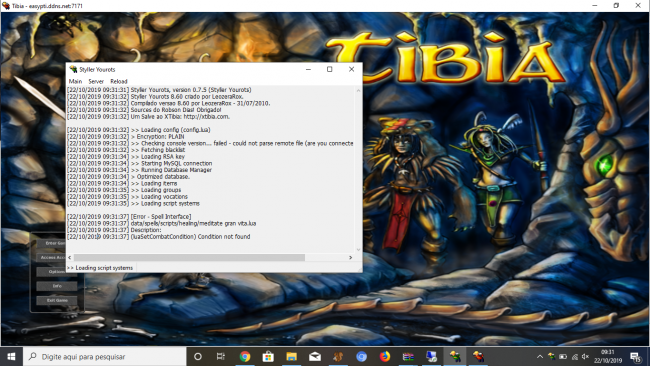The width and height of the screenshot is (650, 366).
Task: Click the Access Account button in Tibia
Action: click(56, 257)
